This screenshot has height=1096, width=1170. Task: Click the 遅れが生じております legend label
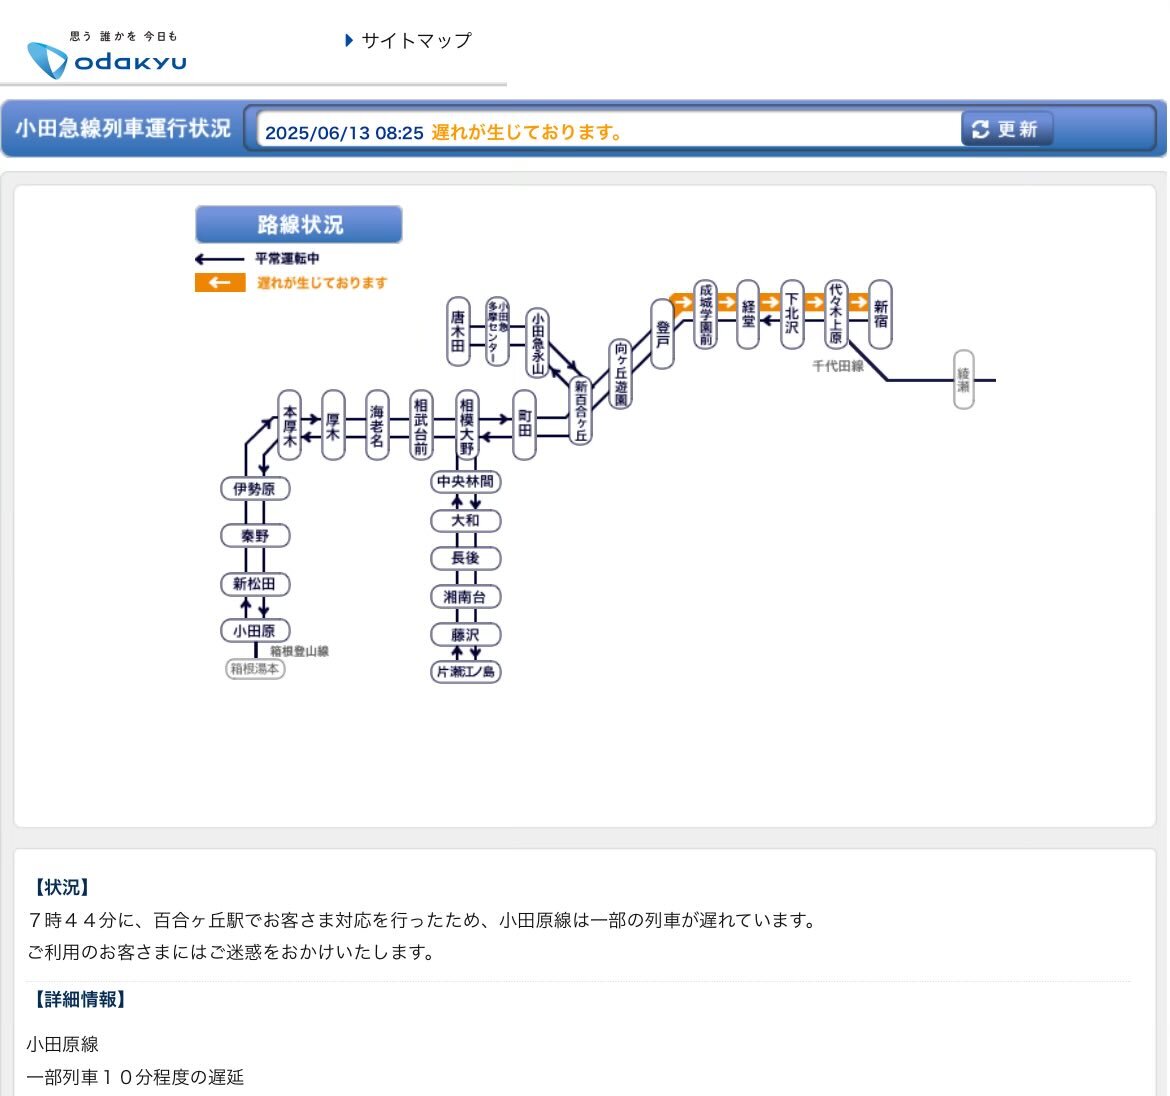point(322,283)
